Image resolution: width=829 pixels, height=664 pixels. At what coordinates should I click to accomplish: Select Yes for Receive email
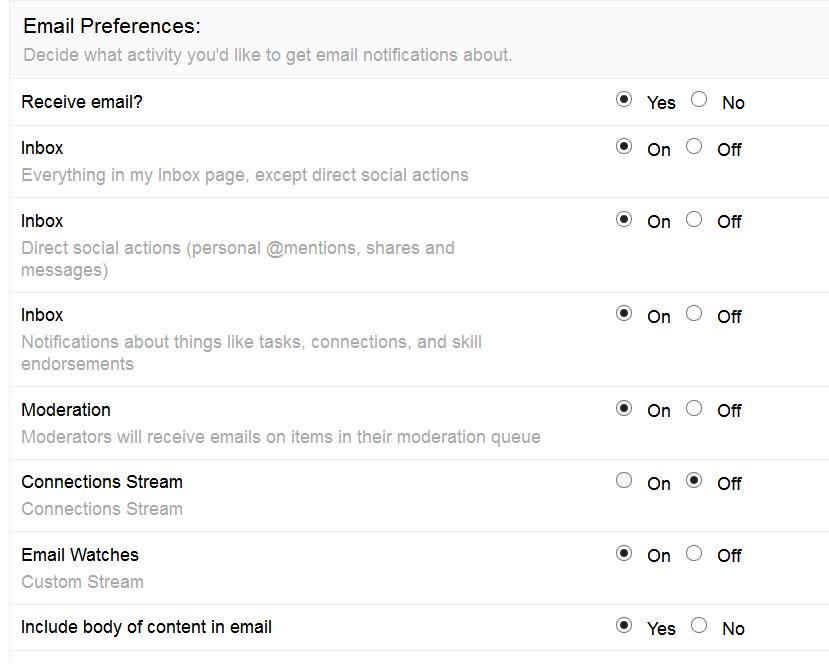click(x=625, y=99)
